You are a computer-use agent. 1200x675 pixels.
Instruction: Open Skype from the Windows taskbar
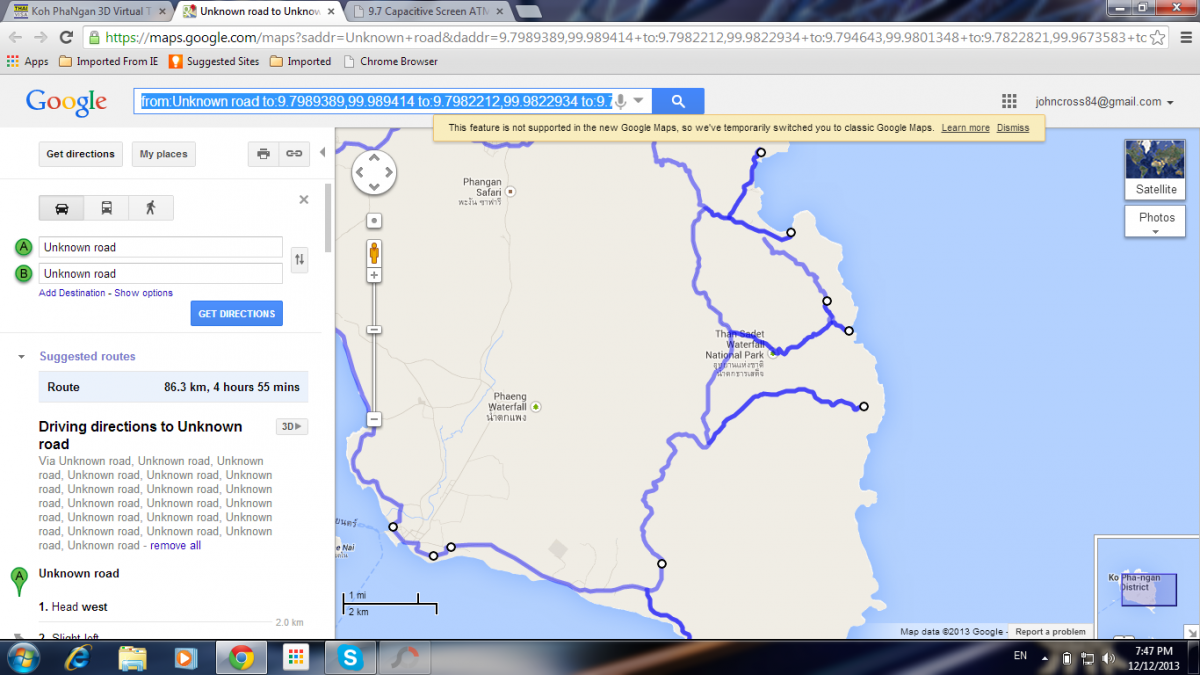pyautogui.click(x=350, y=657)
